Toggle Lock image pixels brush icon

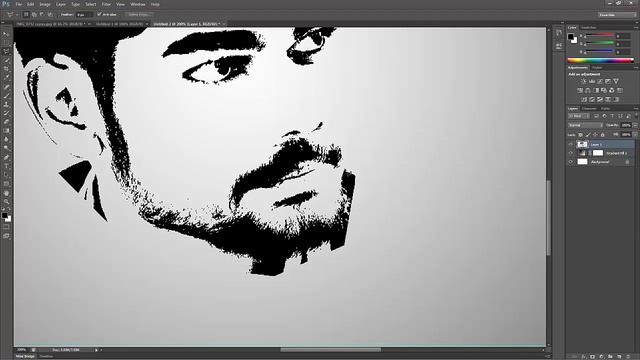coord(588,135)
